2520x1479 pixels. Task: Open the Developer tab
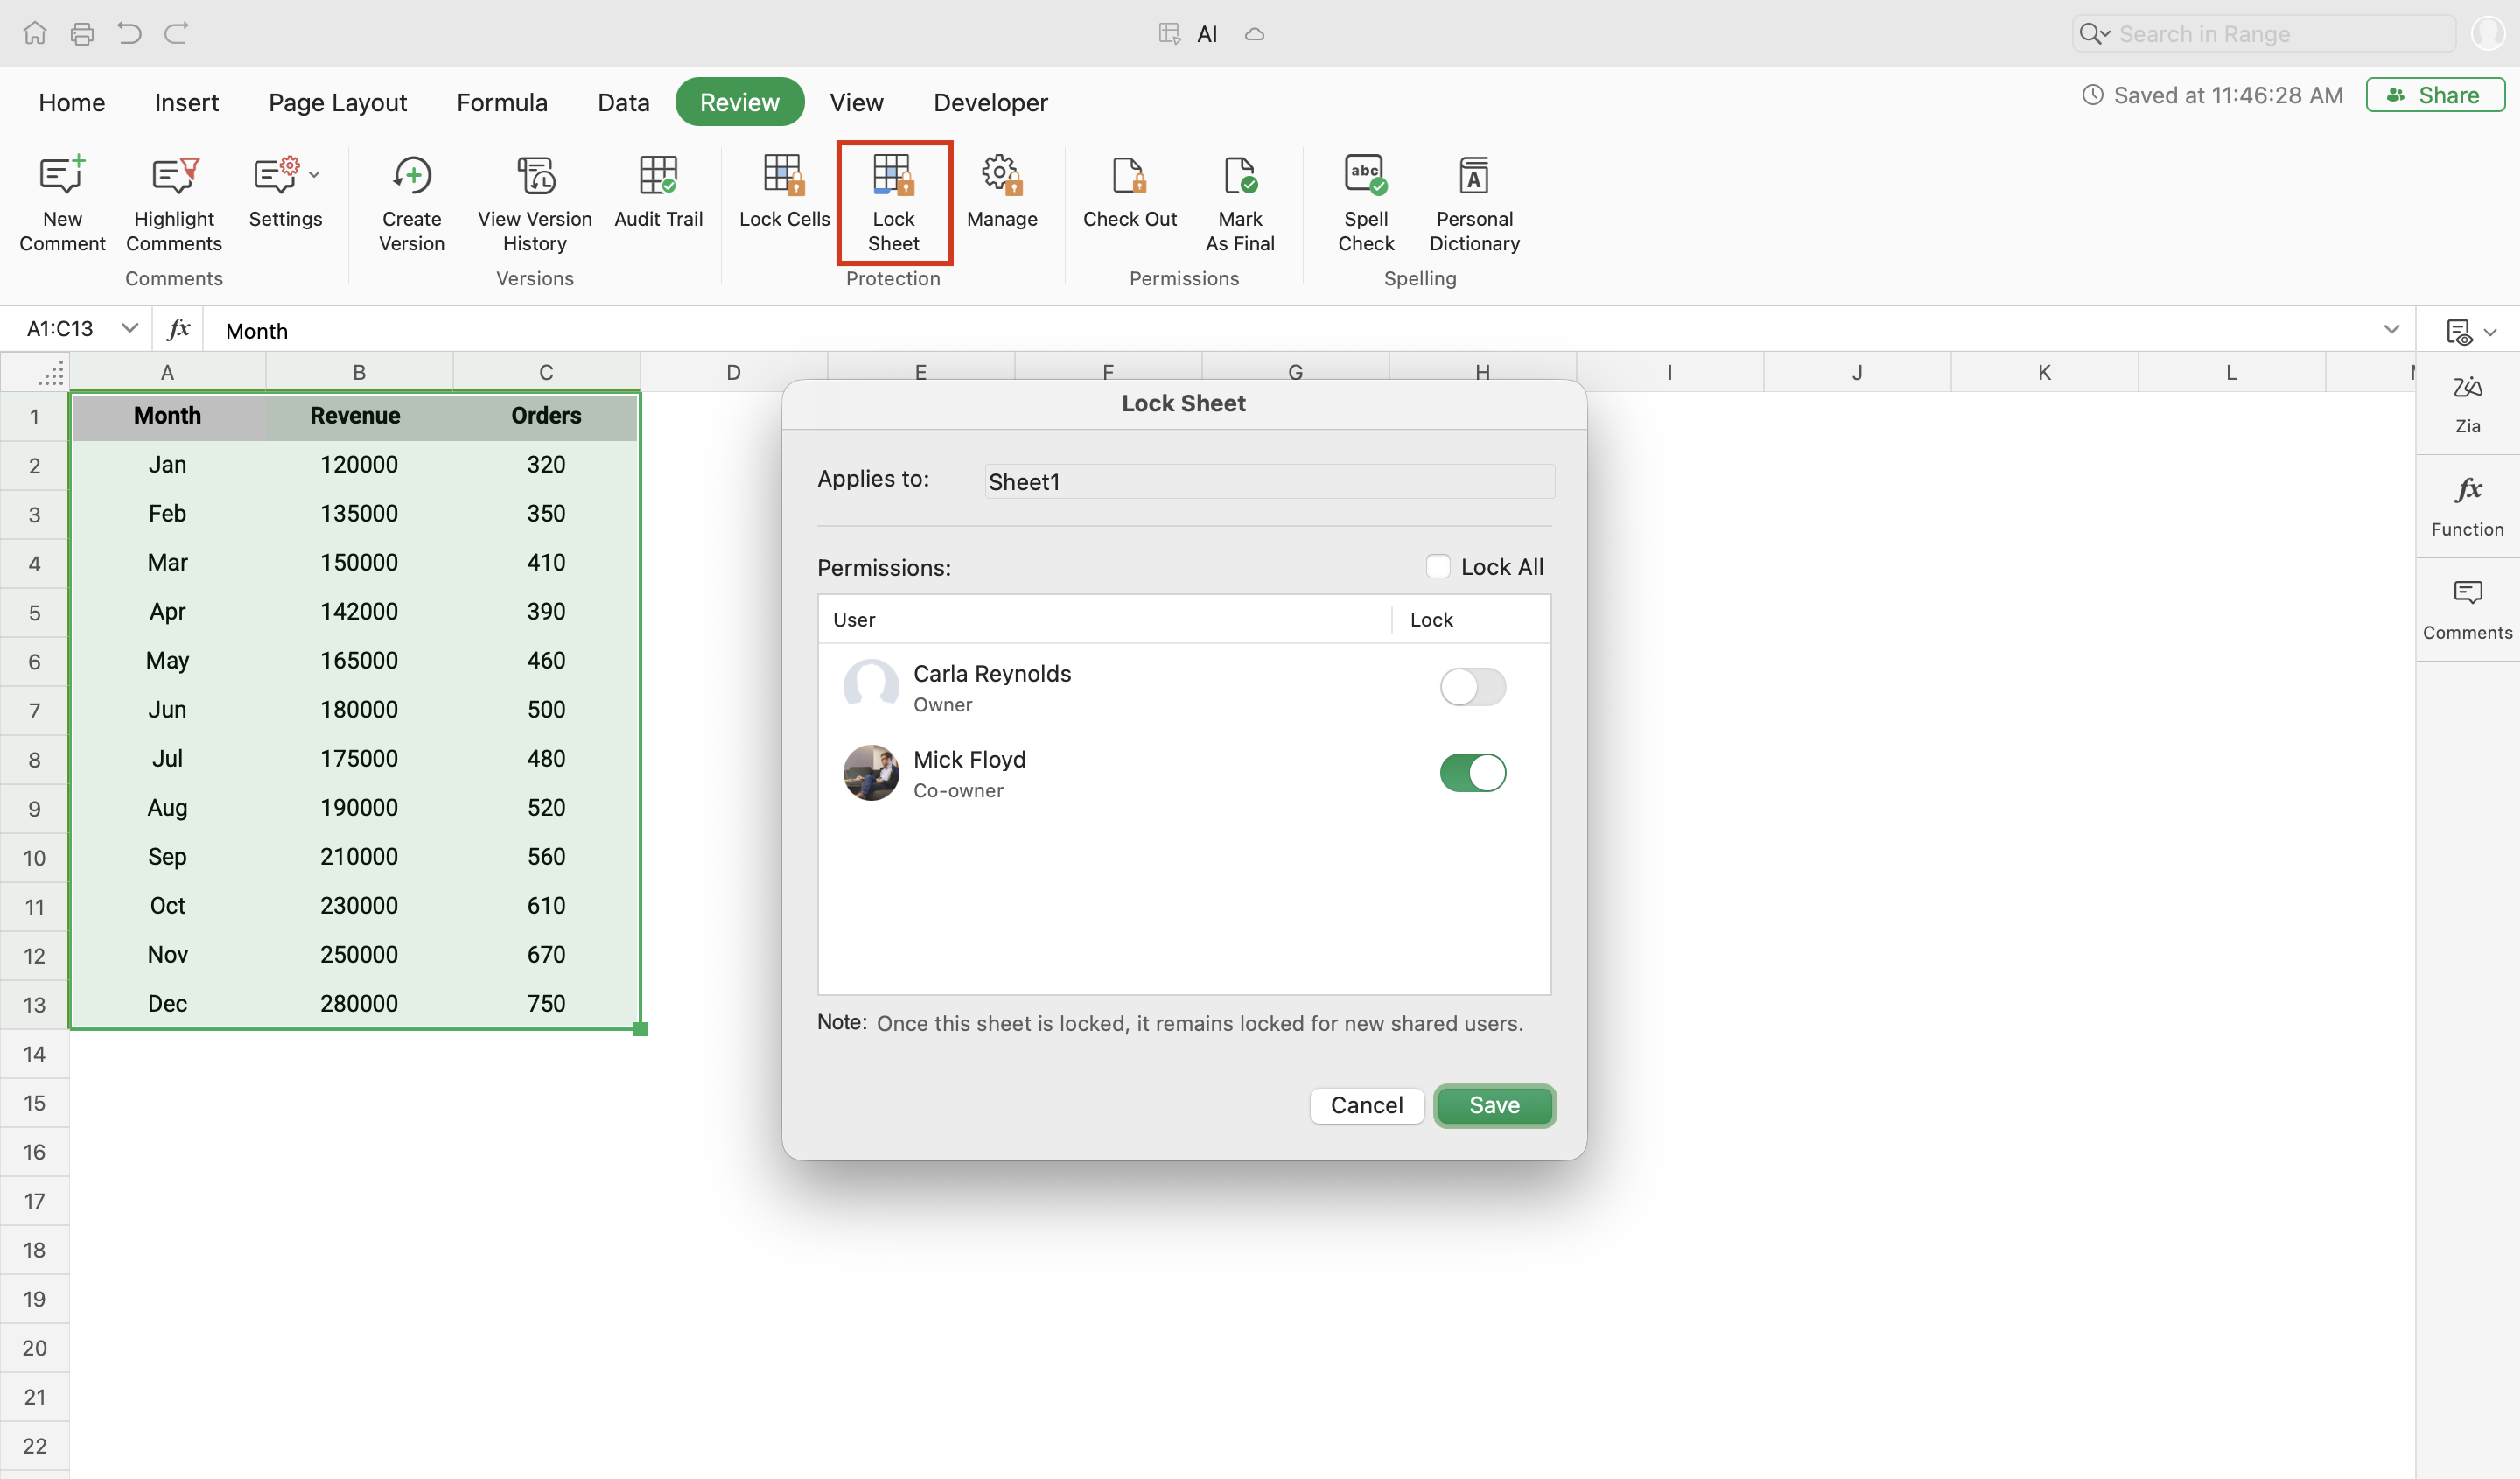(990, 102)
